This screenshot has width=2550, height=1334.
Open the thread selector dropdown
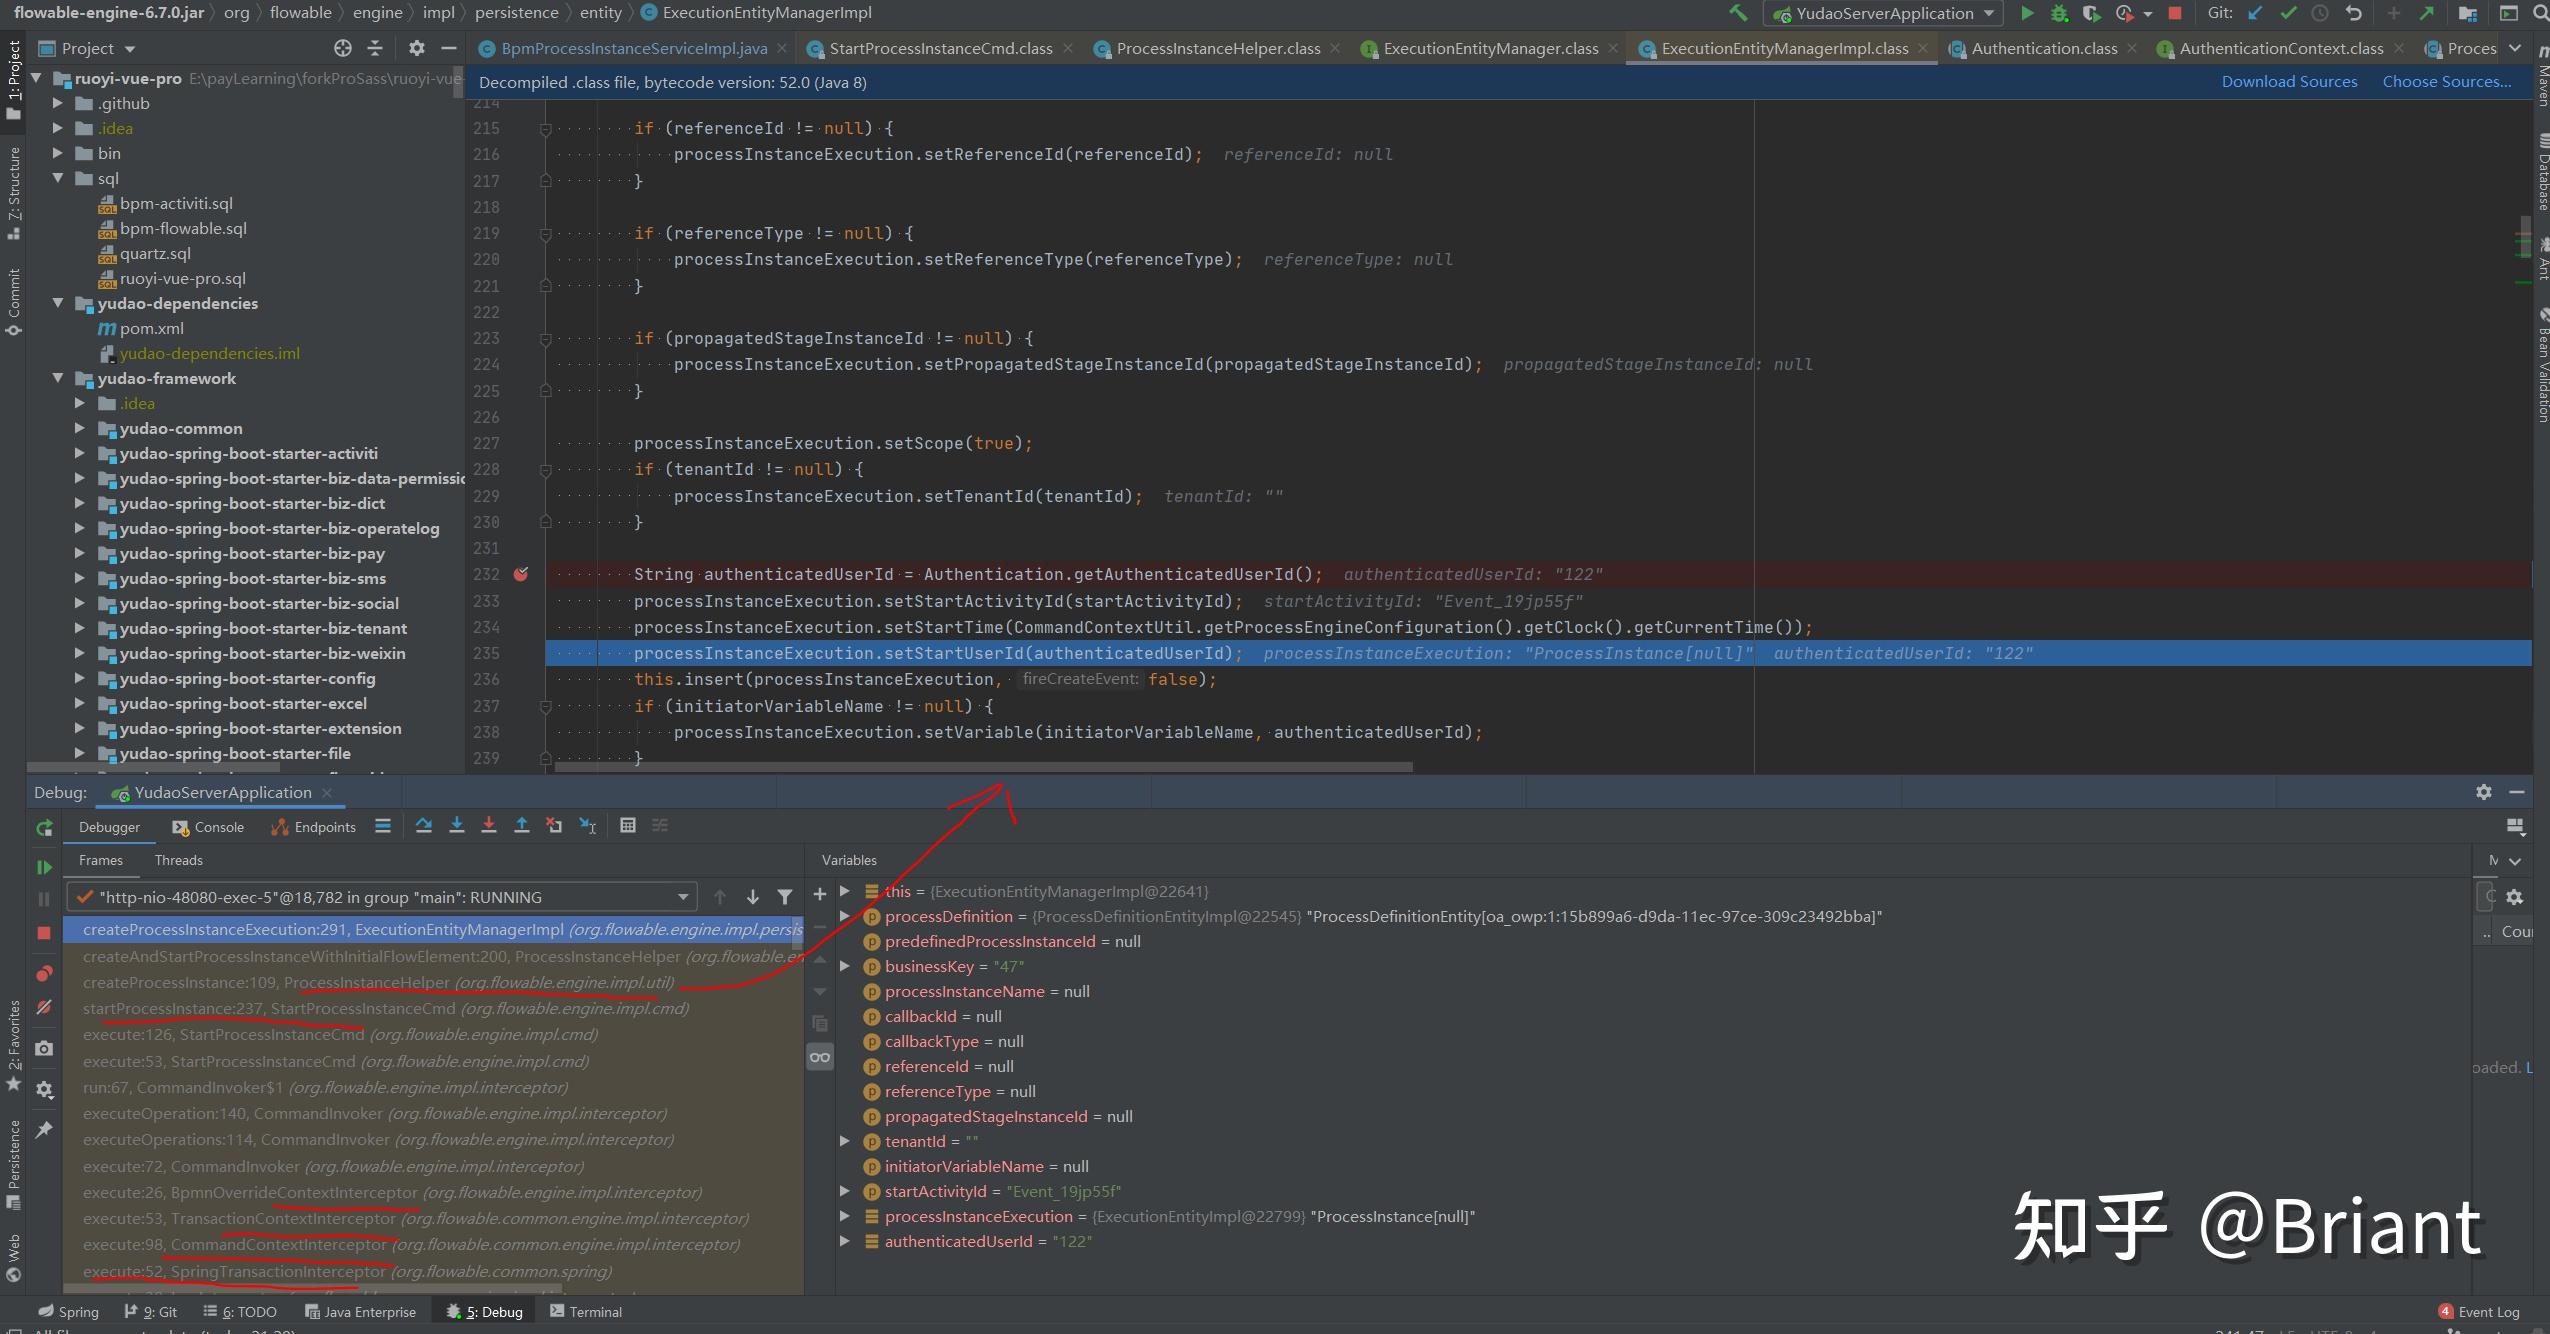[683, 898]
